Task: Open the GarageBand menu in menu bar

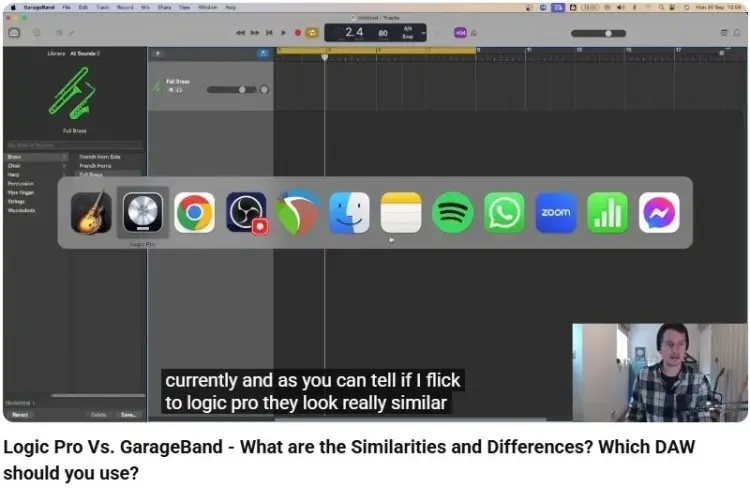Action: tap(39, 8)
